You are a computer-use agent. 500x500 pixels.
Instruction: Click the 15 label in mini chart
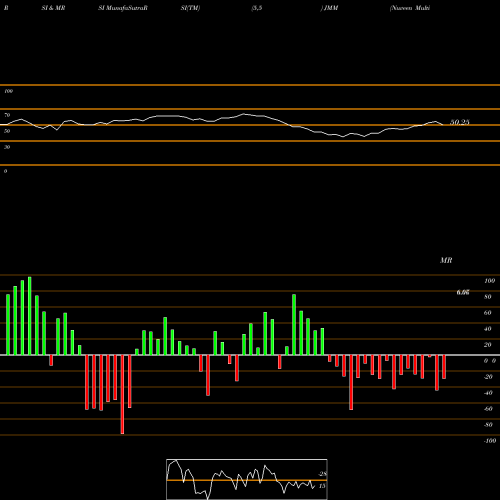coord(322,486)
